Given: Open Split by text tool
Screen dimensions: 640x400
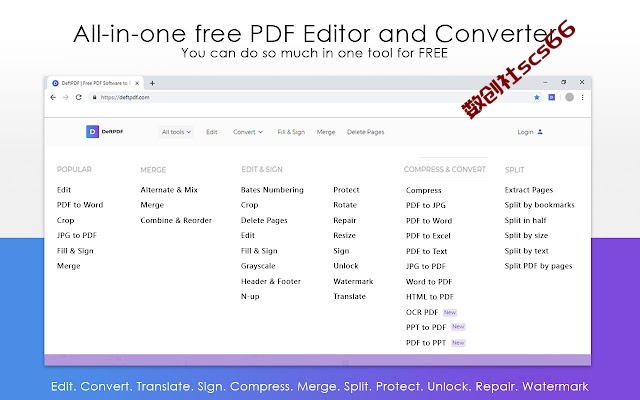Looking at the screenshot, I should pos(527,251).
